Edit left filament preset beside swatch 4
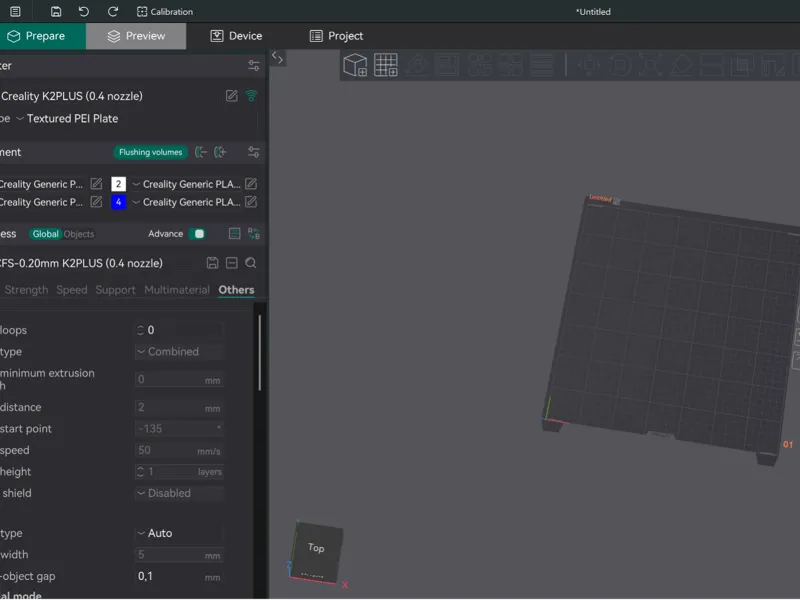The image size is (800, 600). pos(96,202)
